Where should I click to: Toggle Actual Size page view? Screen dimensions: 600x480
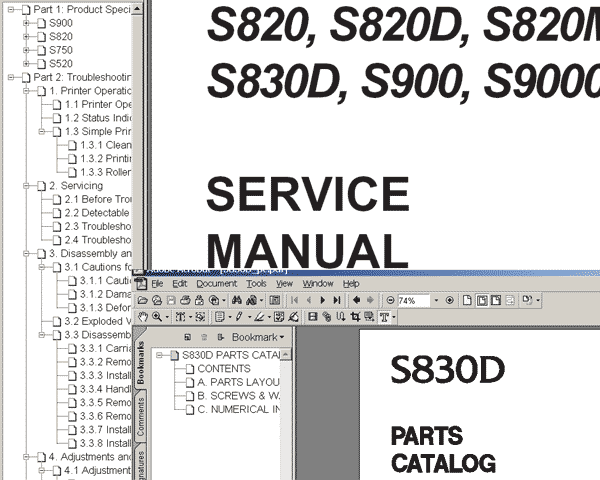point(467,300)
